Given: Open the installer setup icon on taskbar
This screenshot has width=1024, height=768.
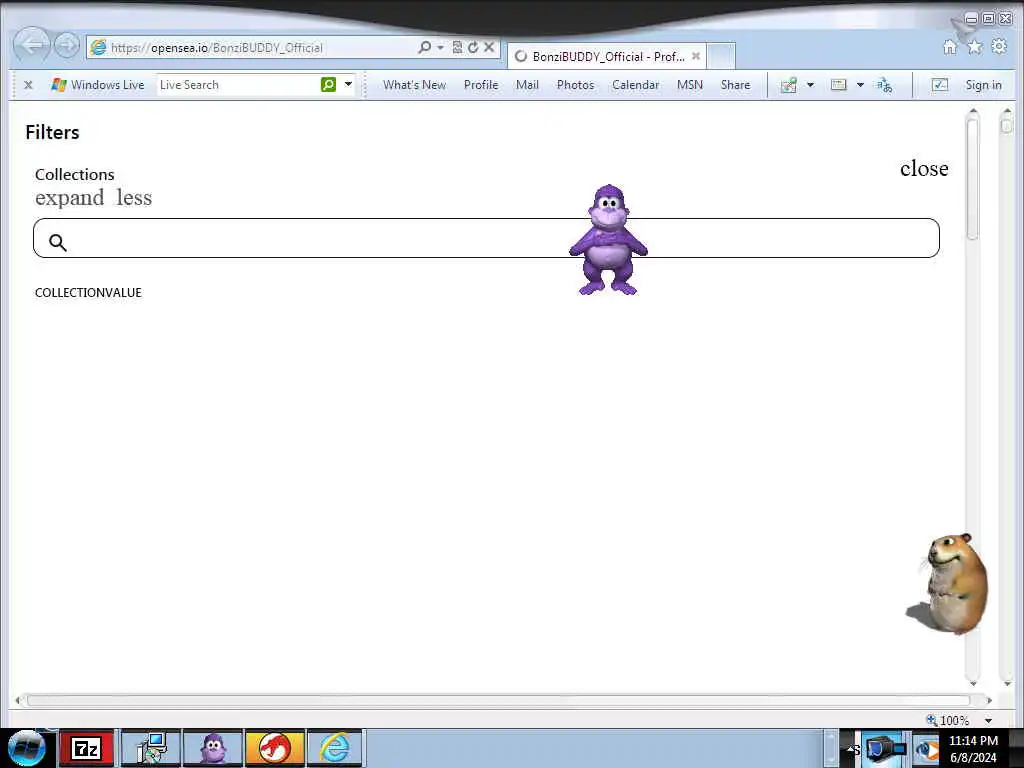Looking at the screenshot, I should [x=151, y=748].
